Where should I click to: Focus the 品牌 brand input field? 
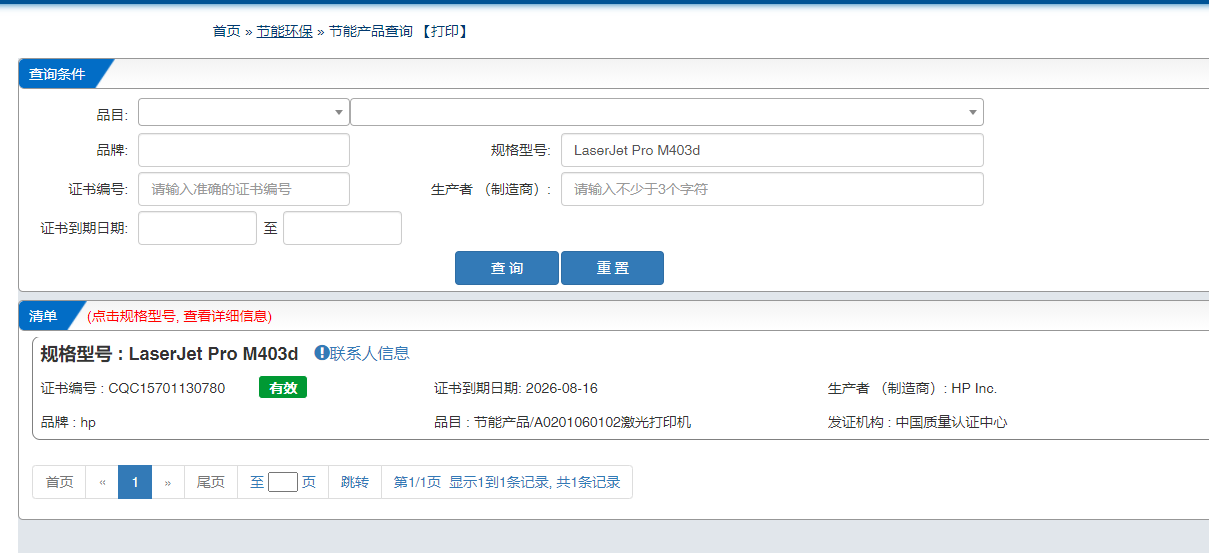point(244,150)
